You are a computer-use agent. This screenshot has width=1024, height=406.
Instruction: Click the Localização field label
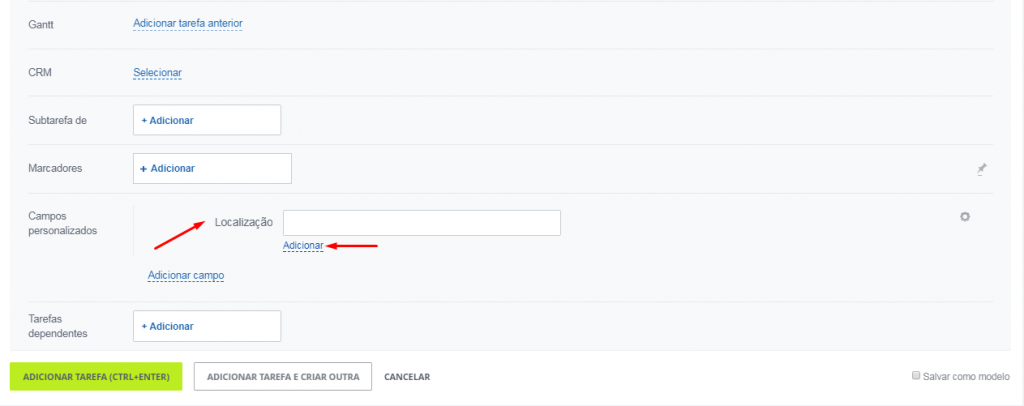[x=244, y=223]
